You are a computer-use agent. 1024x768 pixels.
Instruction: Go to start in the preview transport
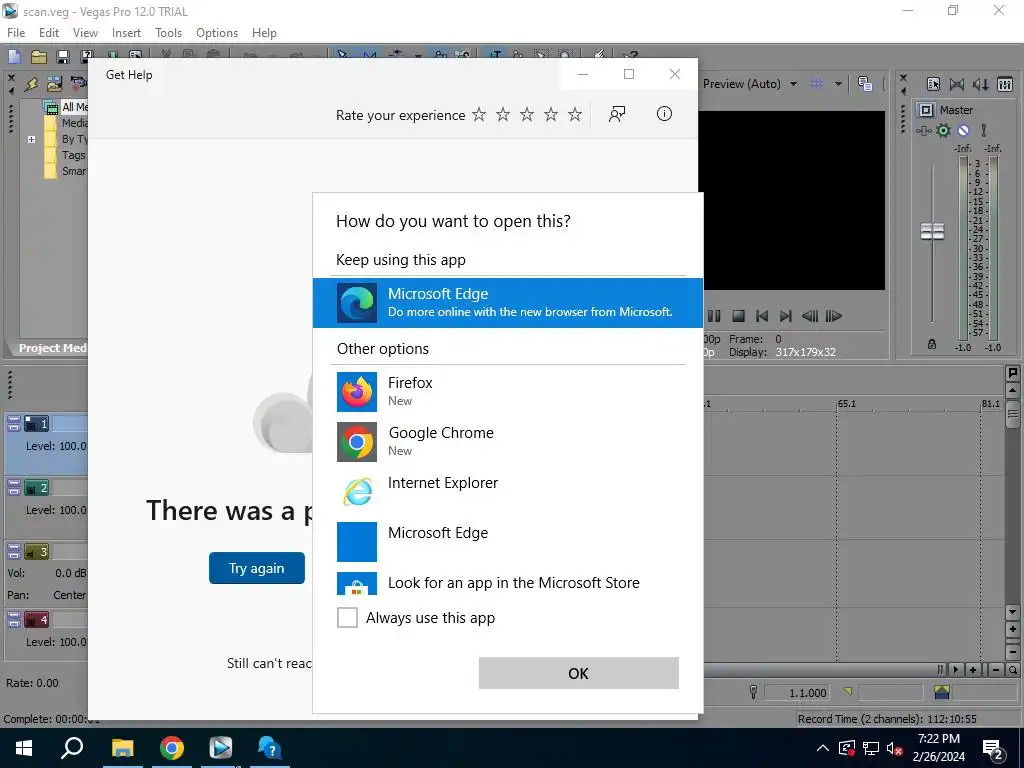[x=762, y=316]
